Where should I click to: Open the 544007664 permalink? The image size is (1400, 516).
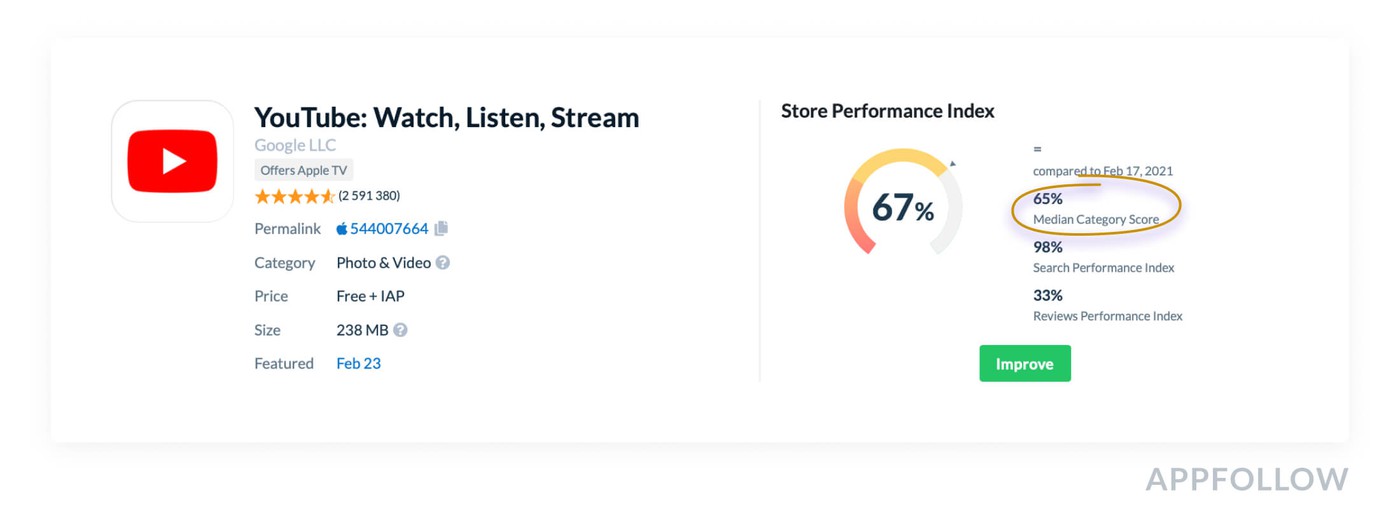[x=389, y=228]
